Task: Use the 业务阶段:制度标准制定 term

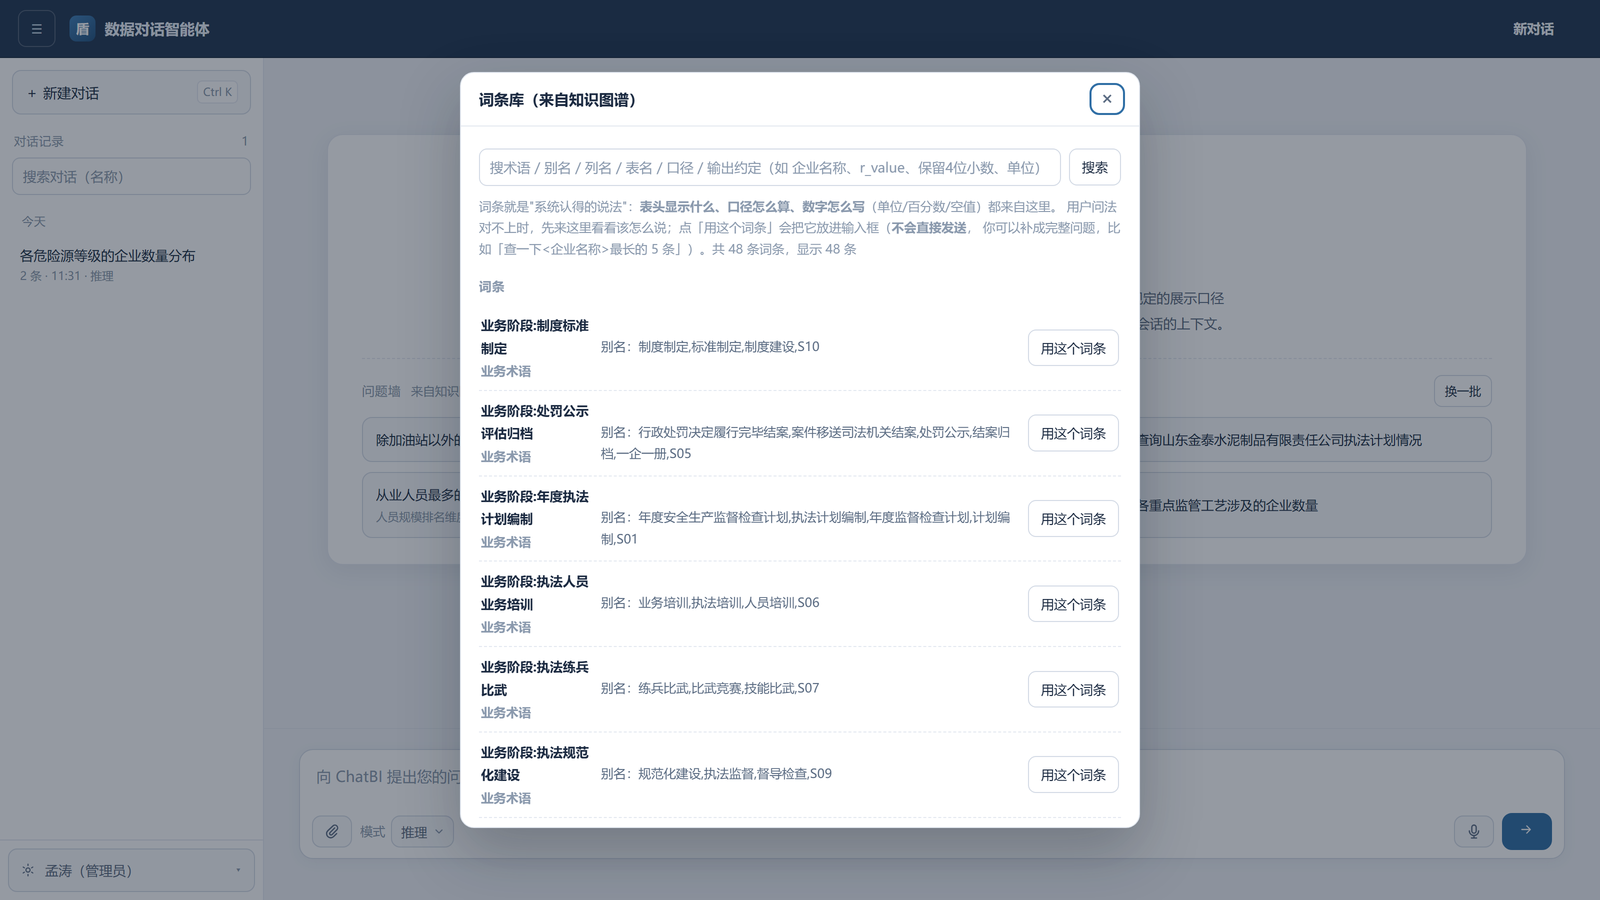Action: click(x=1073, y=348)
